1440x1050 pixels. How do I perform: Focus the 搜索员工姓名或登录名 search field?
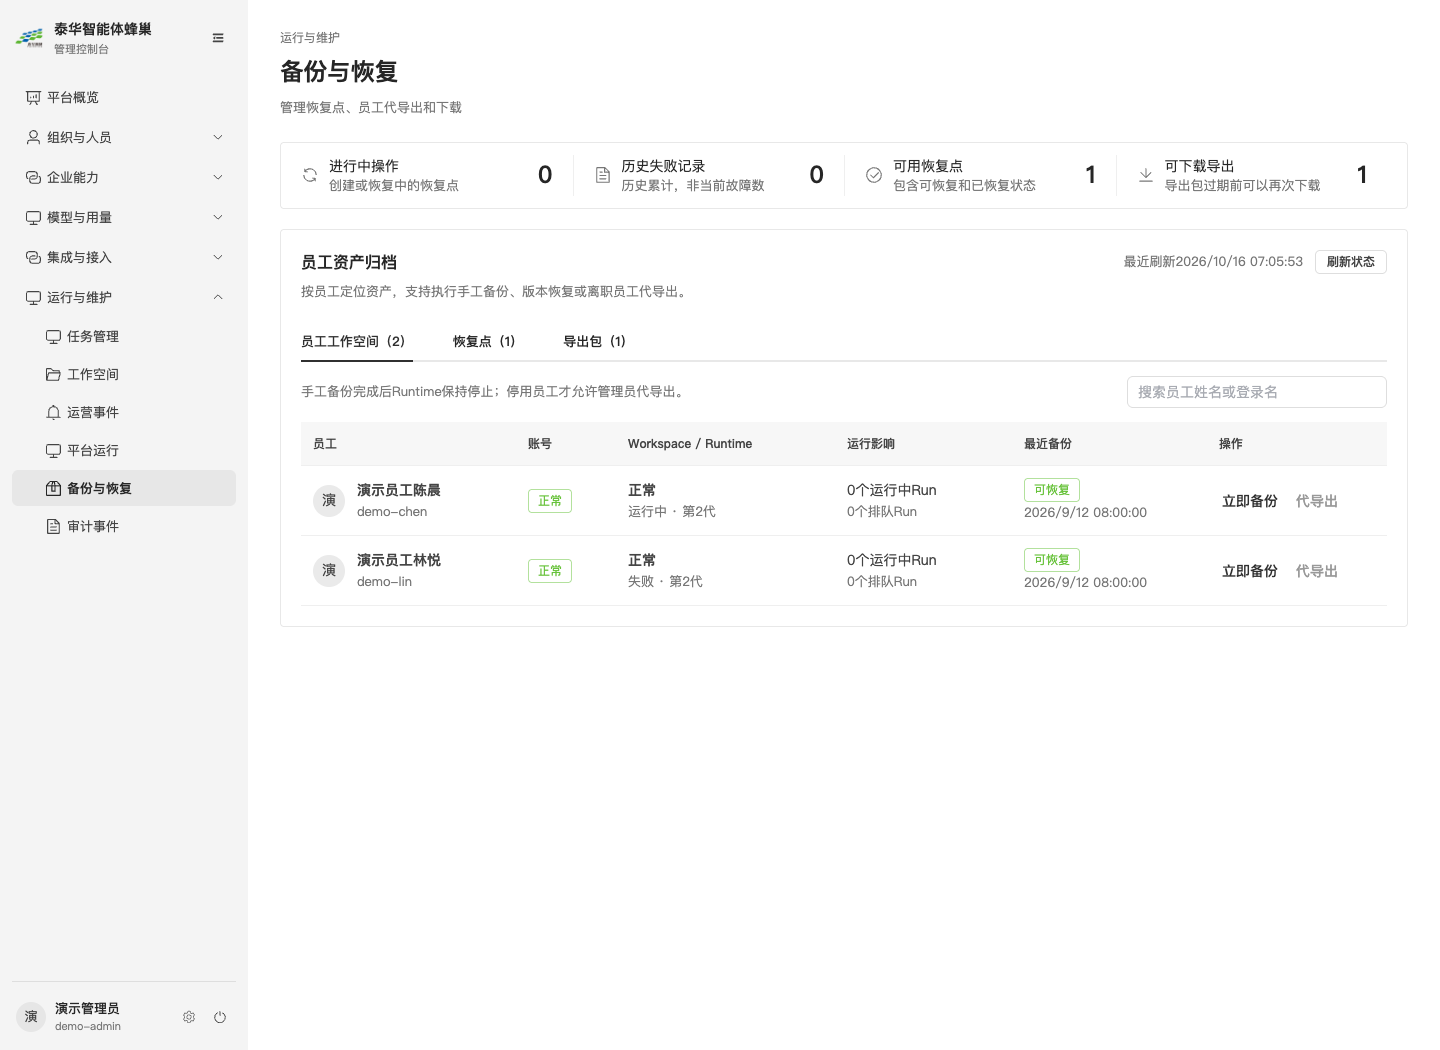1257,392
